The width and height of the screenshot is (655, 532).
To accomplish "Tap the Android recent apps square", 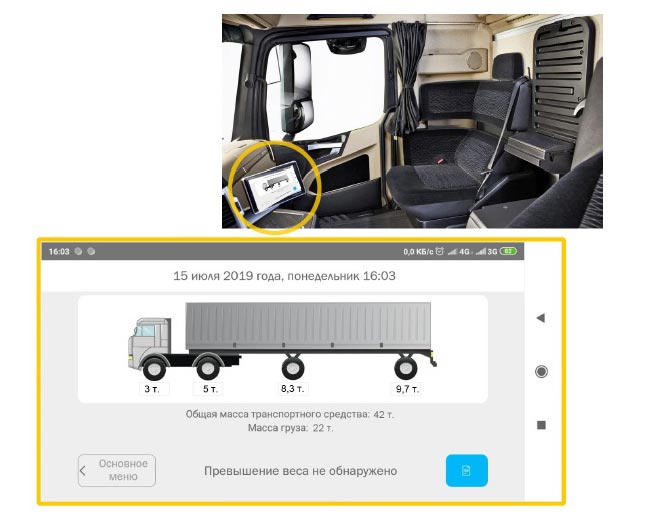I will (541, 425).
